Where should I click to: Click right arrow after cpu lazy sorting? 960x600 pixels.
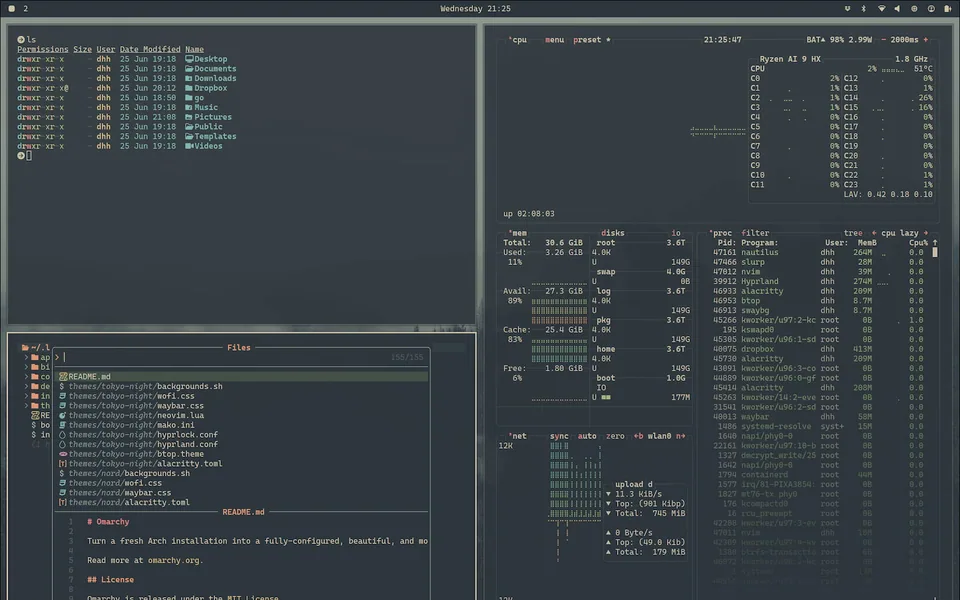(926, 233)
